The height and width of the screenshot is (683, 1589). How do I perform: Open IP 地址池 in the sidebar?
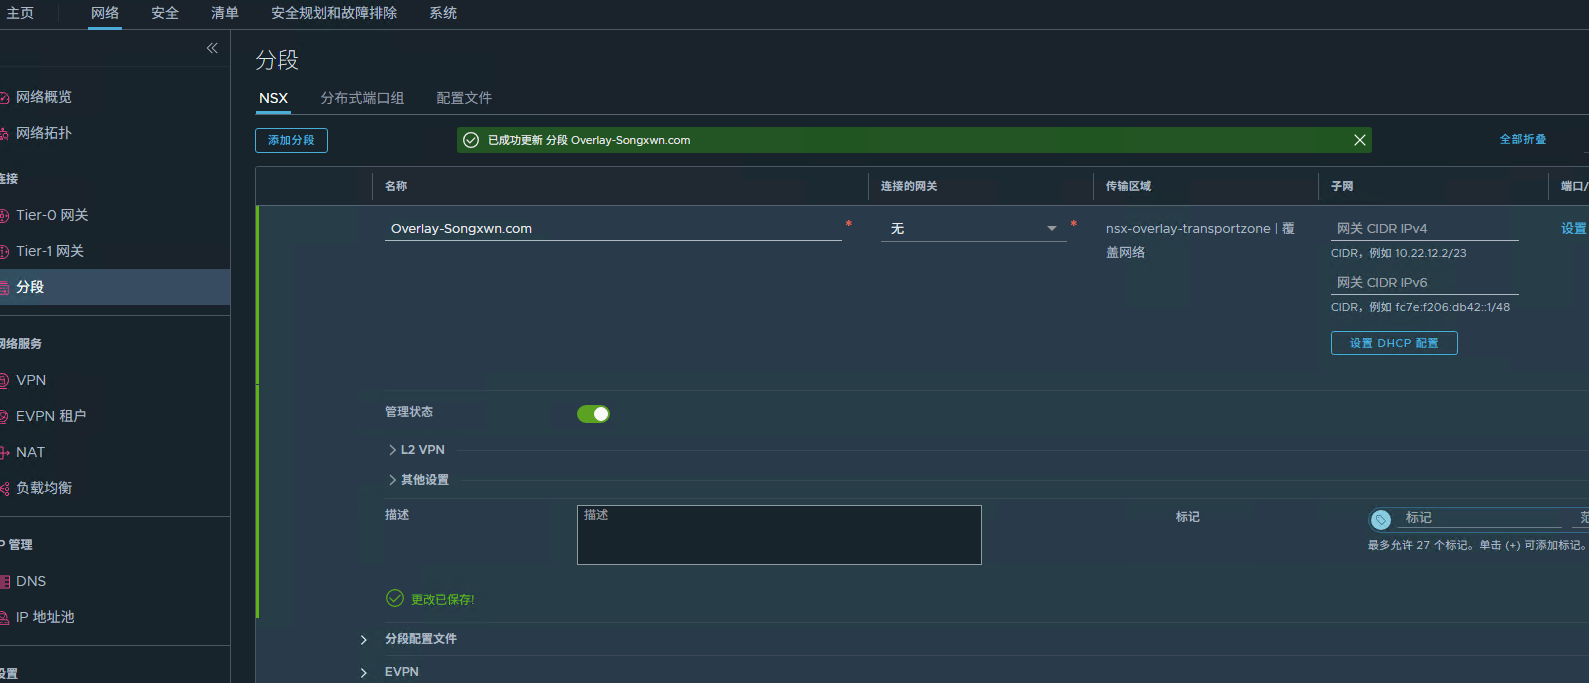click(45, 617)
